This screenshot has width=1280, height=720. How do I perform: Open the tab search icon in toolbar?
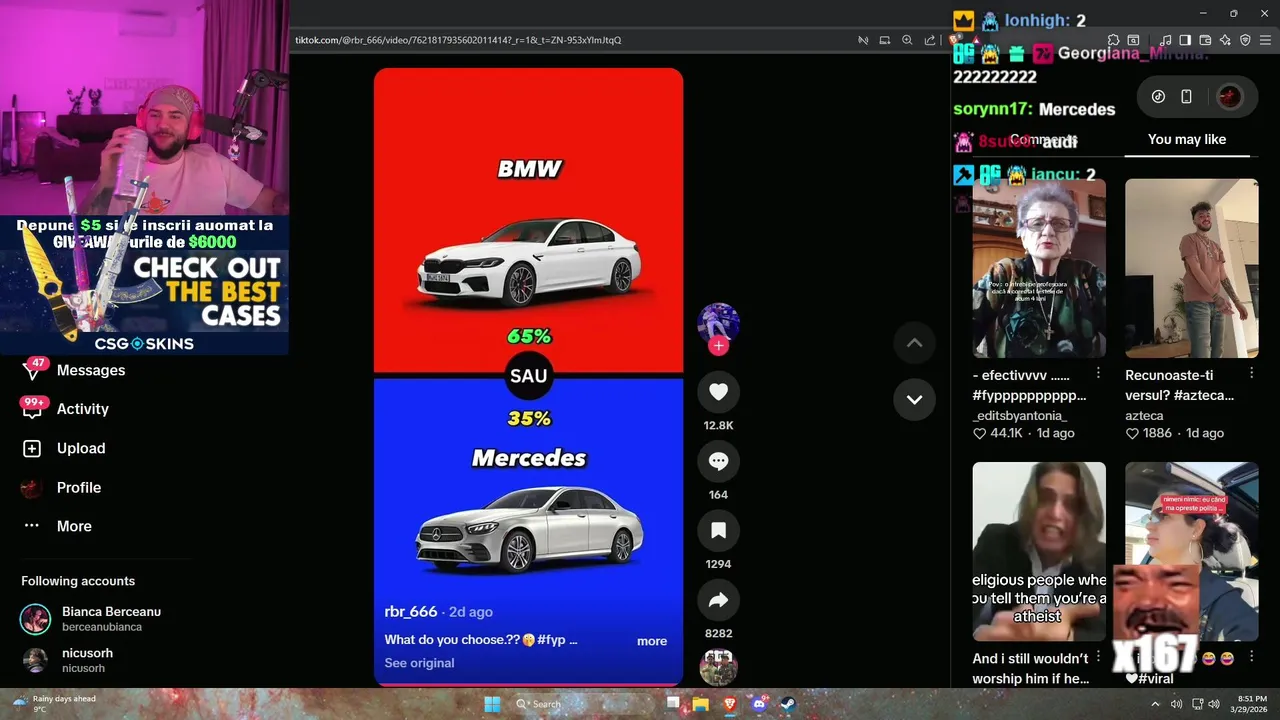coord(1133,40)
